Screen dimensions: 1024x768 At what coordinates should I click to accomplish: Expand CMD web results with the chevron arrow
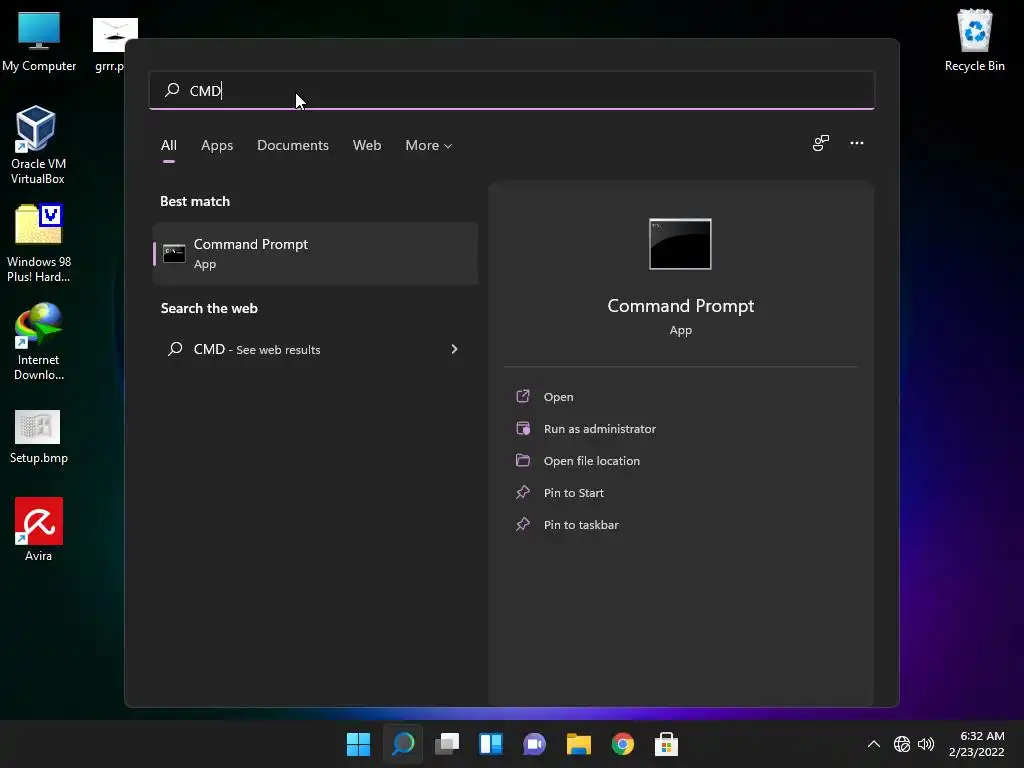pyautogui.click(x=455, y=349)
